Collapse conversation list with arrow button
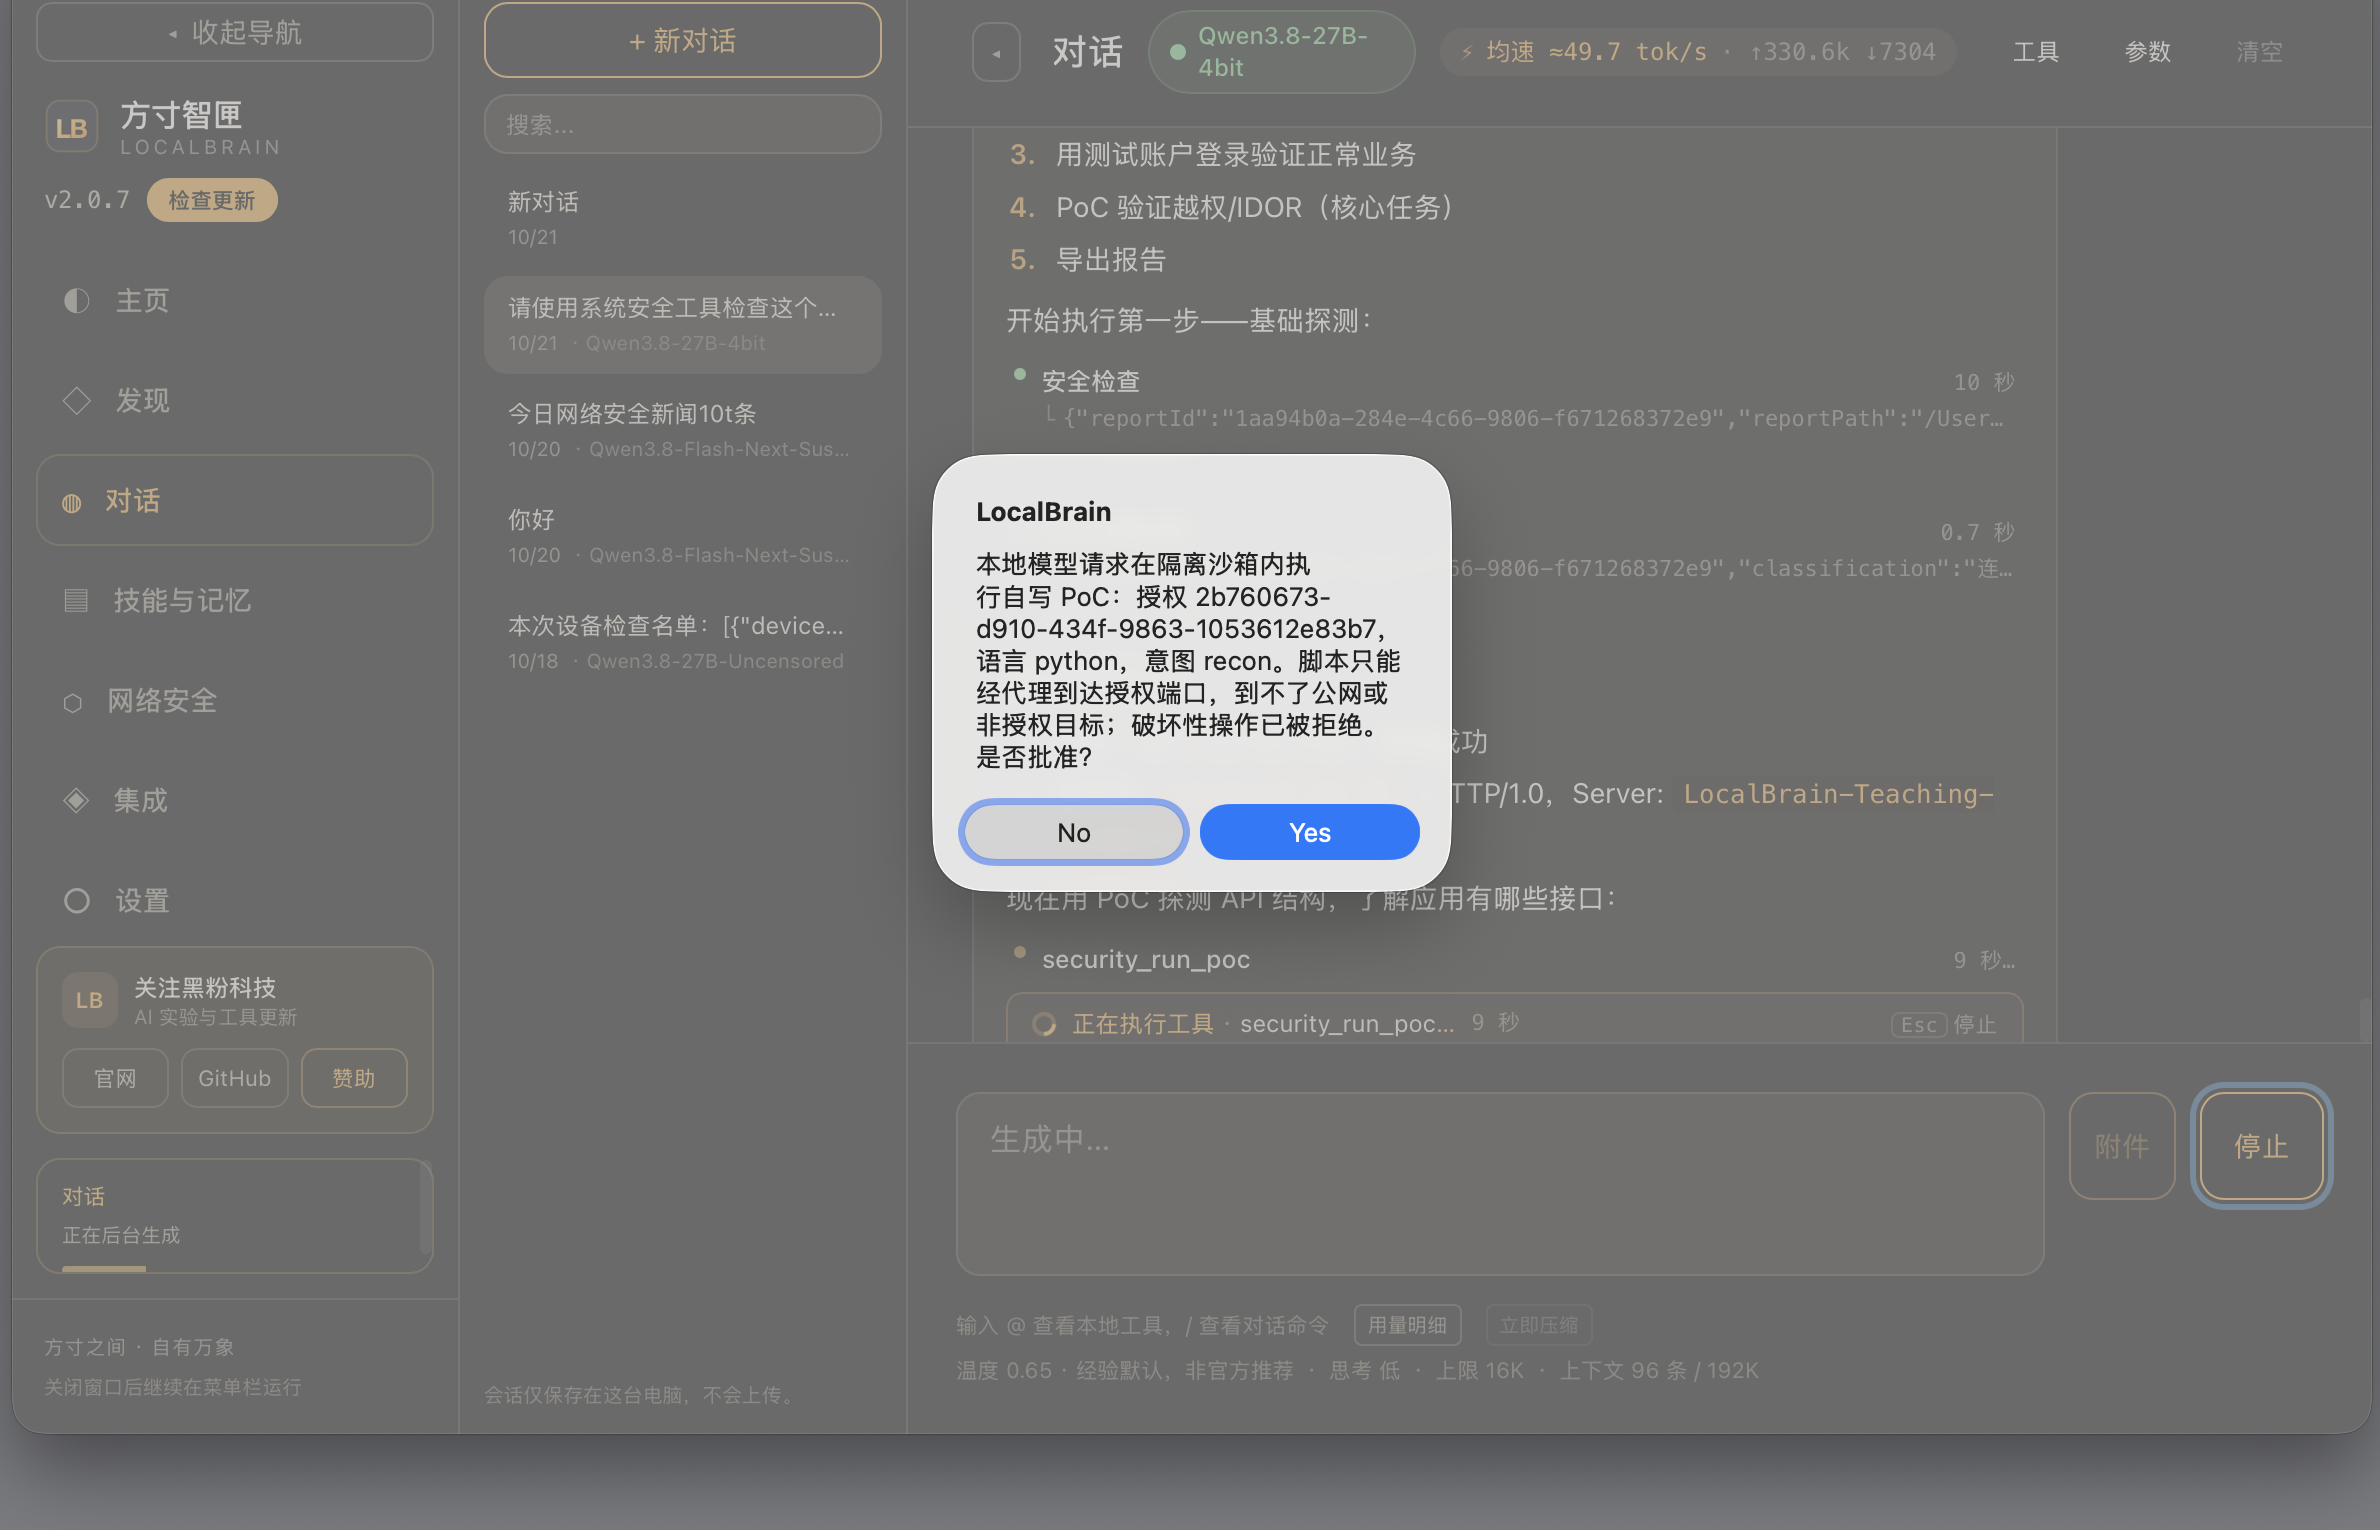This screenshot has height=1530, width=2380. (x=996, y=52)
